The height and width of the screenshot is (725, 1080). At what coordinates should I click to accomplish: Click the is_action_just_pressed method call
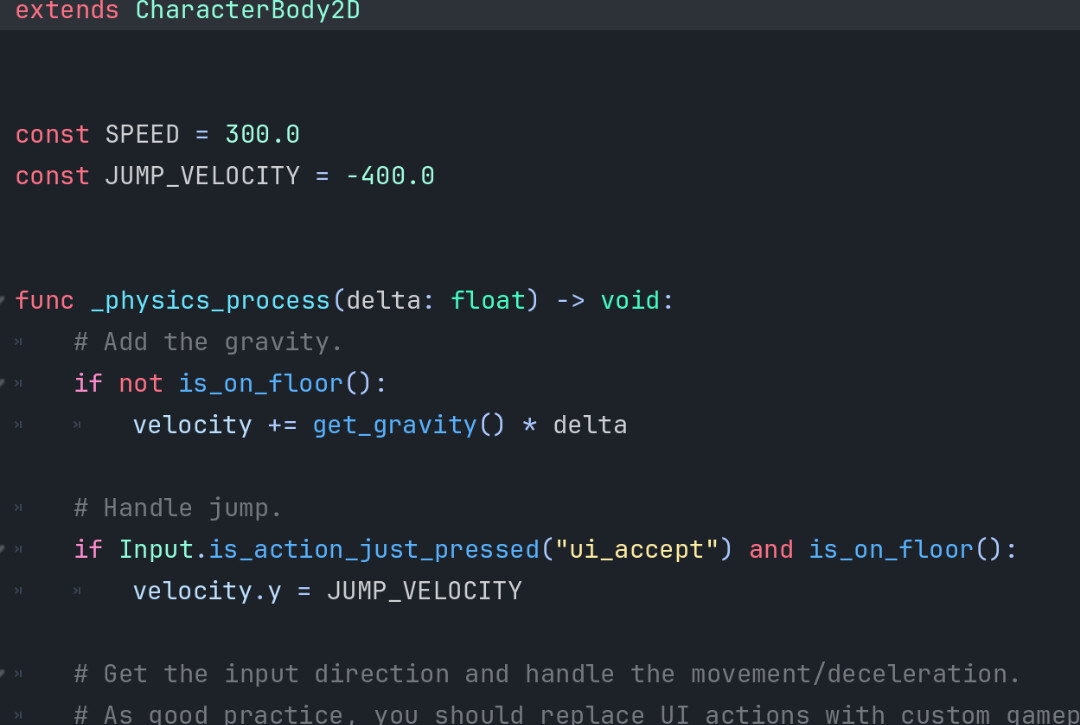[x=374, y=549]
